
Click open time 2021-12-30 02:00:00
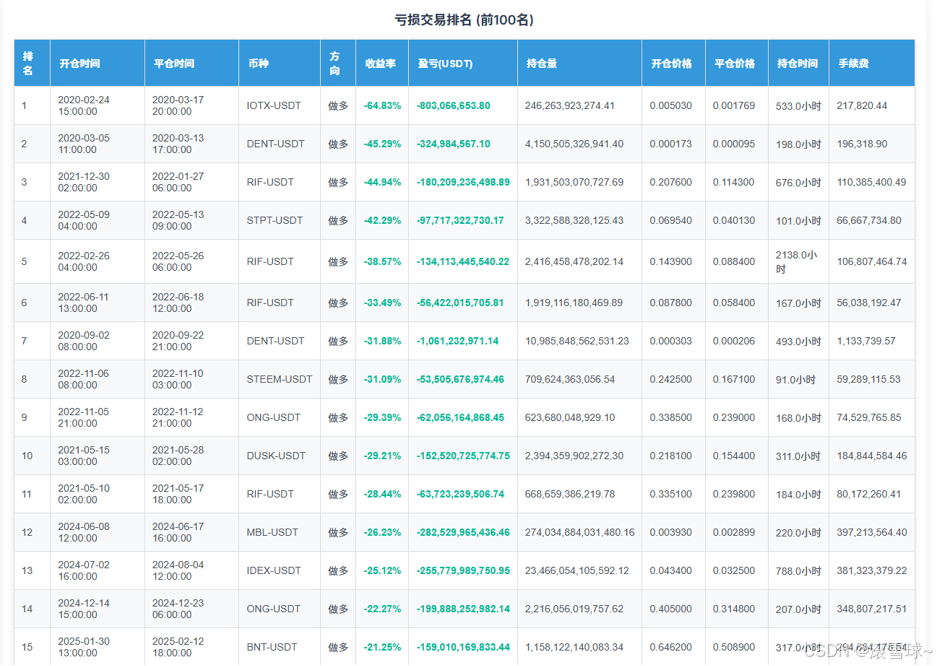pyautogui.click(x=84, y=182)
